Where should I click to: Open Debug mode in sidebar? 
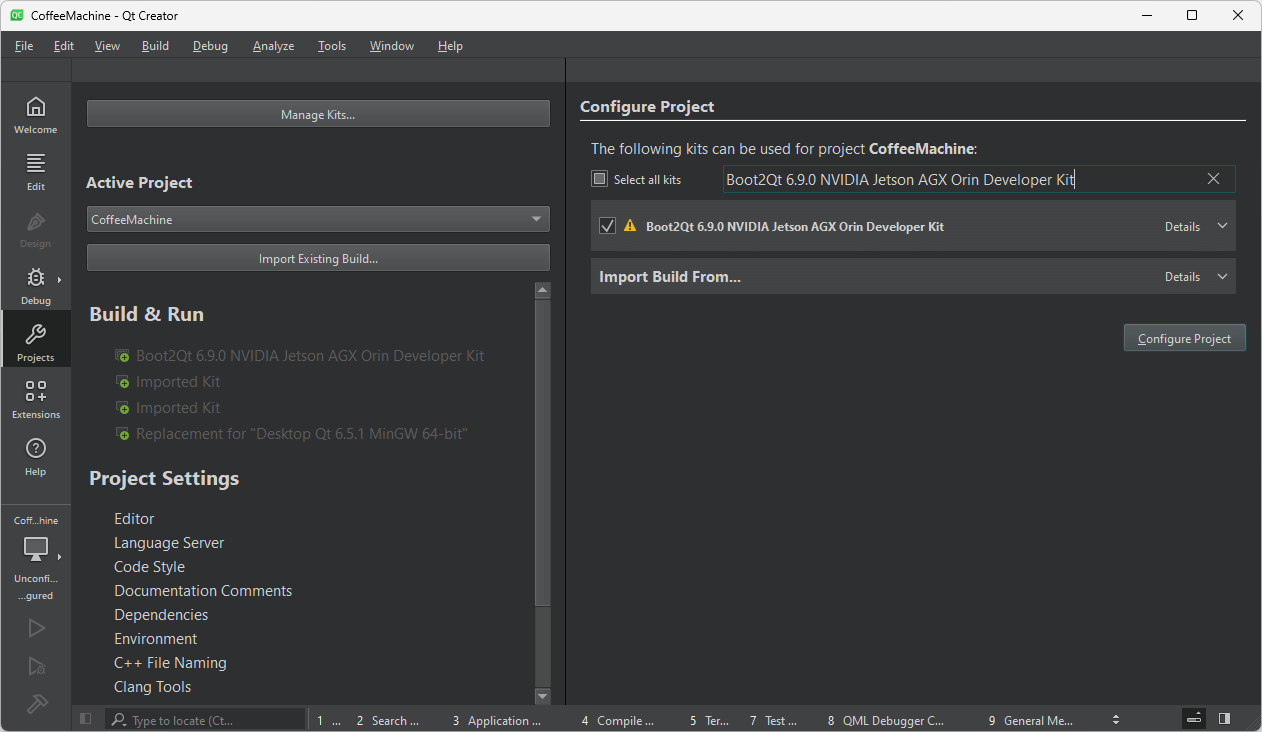coord(35,286)
